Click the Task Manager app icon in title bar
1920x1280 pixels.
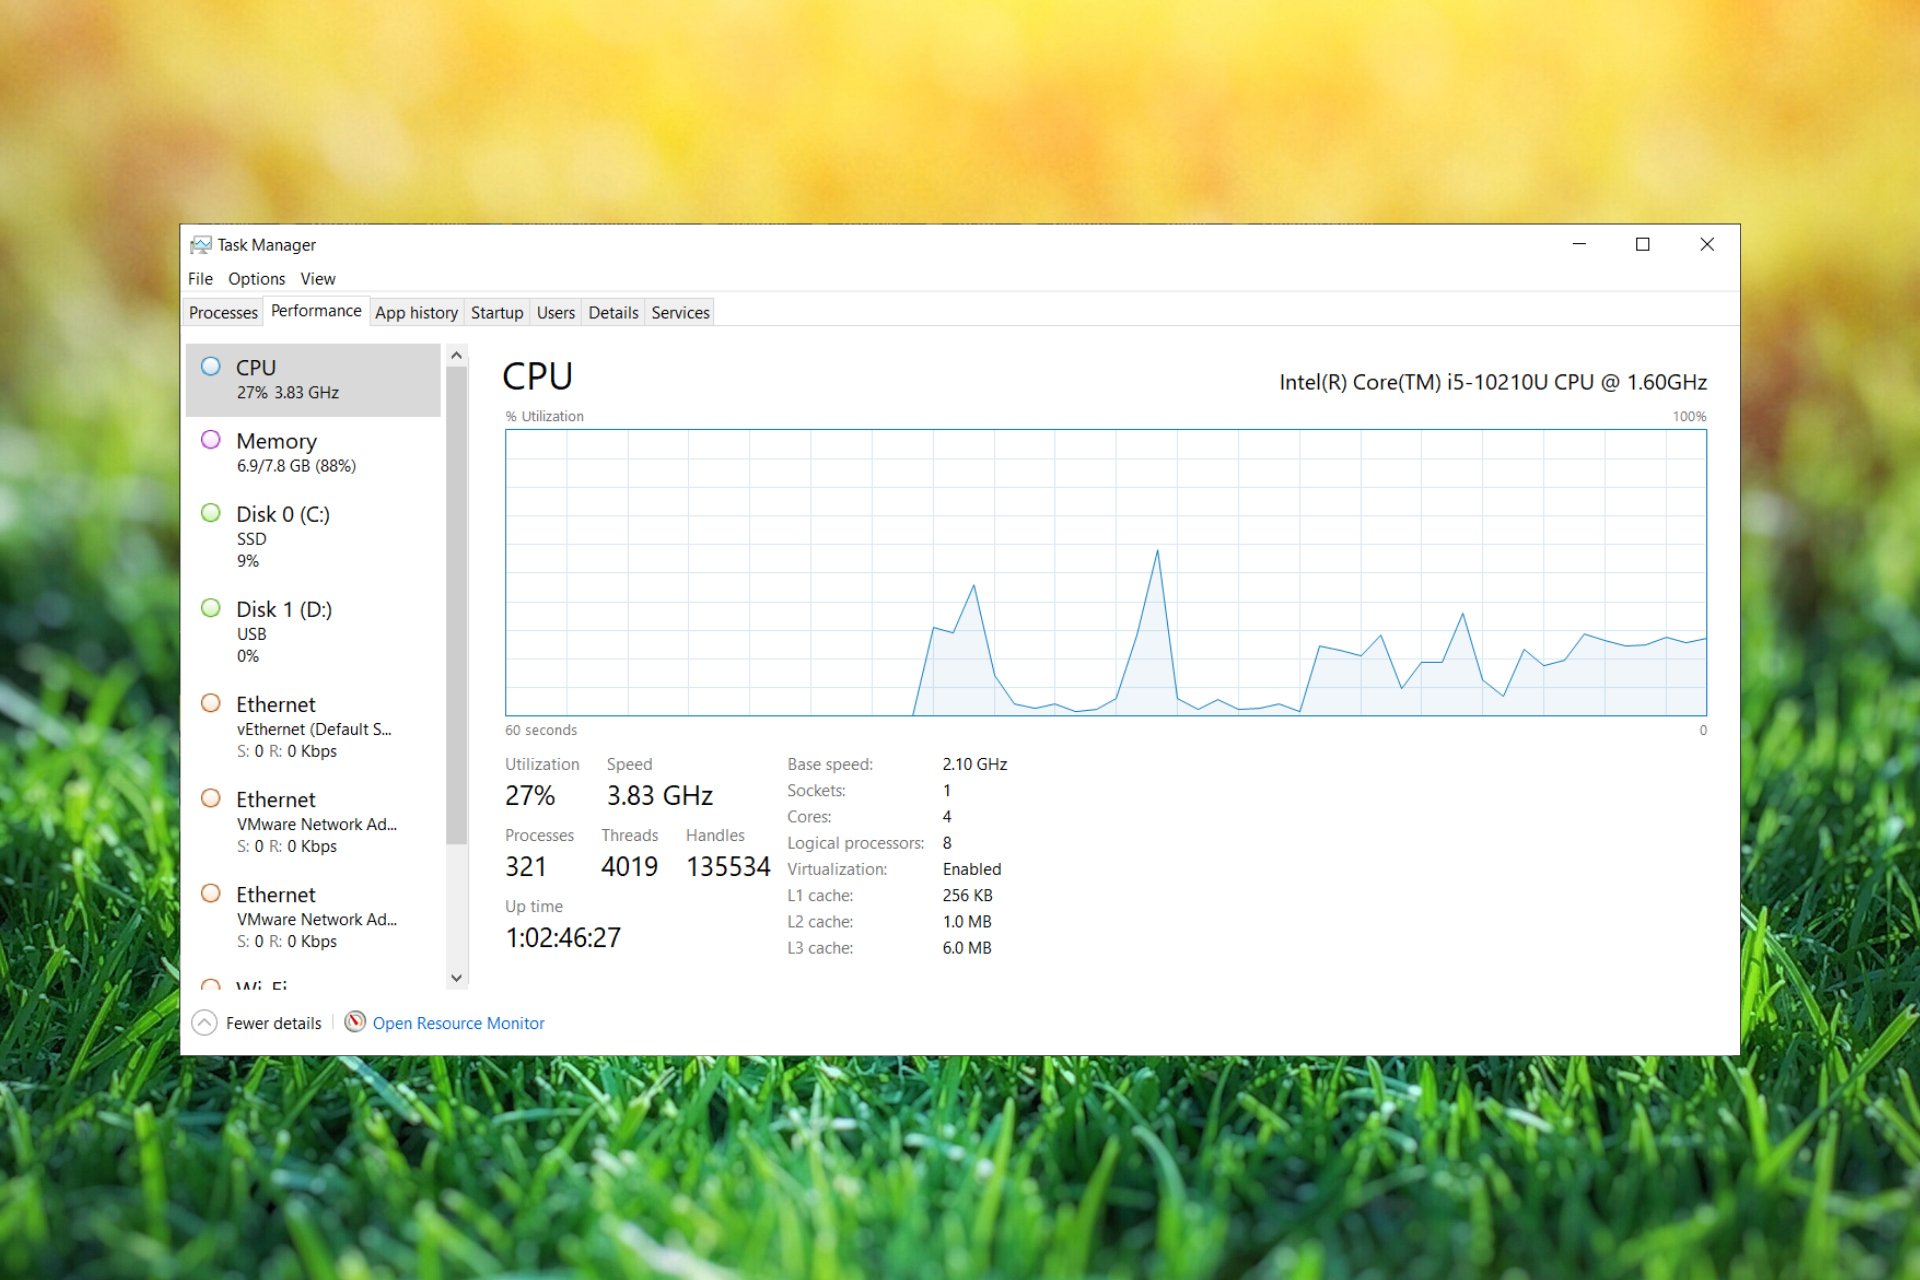coord(201,245)
